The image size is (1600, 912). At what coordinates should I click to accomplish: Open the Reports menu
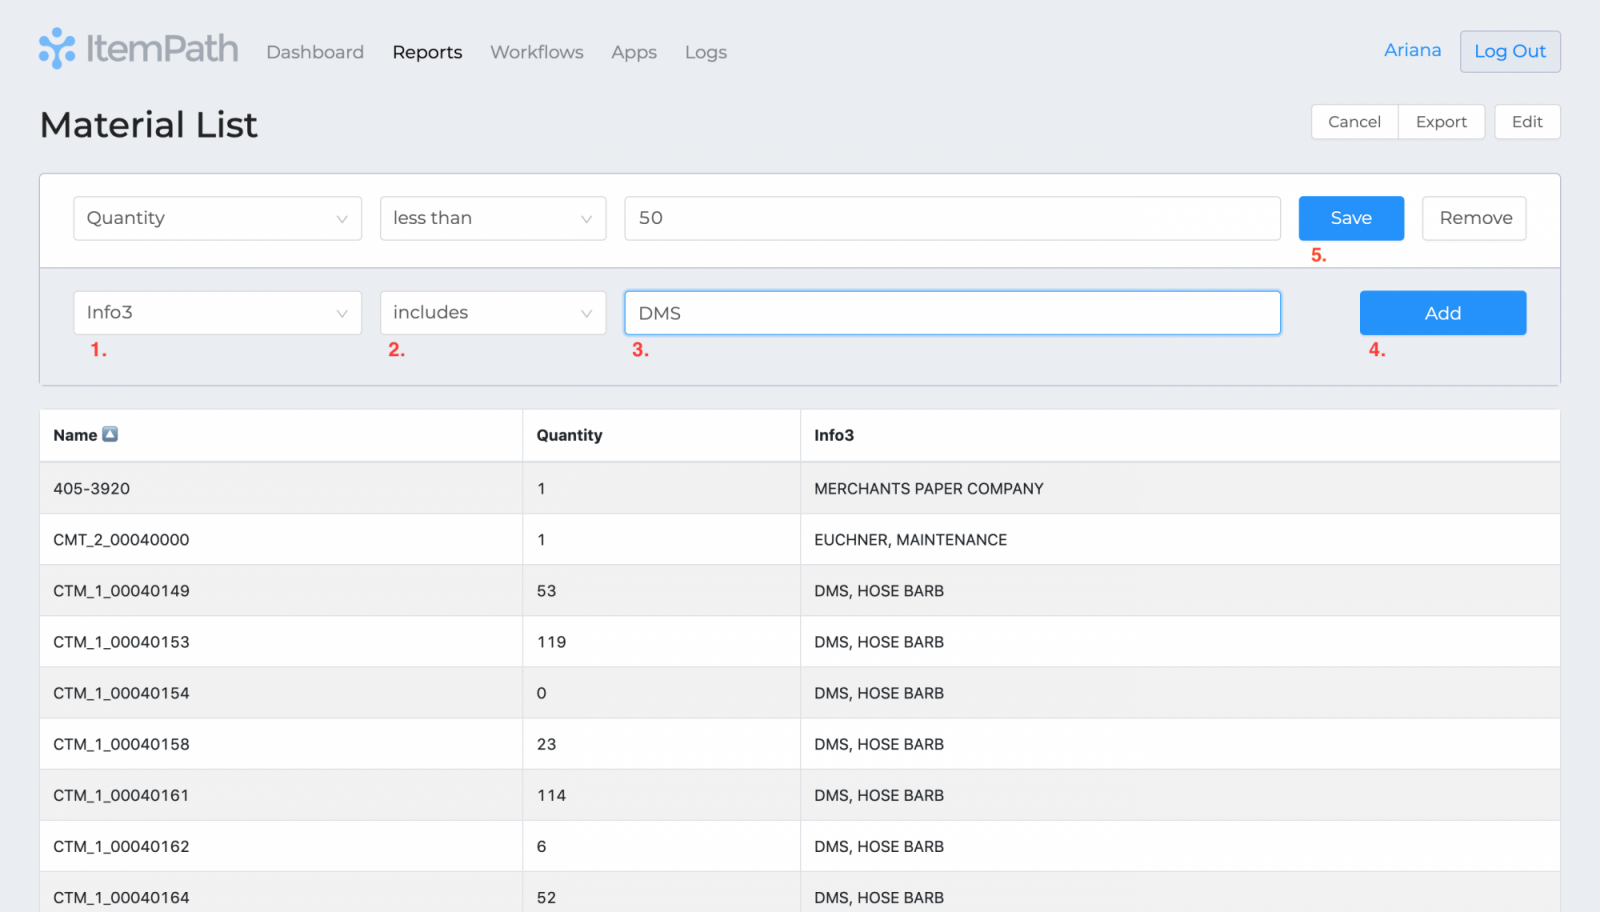[x=427, y=52]
